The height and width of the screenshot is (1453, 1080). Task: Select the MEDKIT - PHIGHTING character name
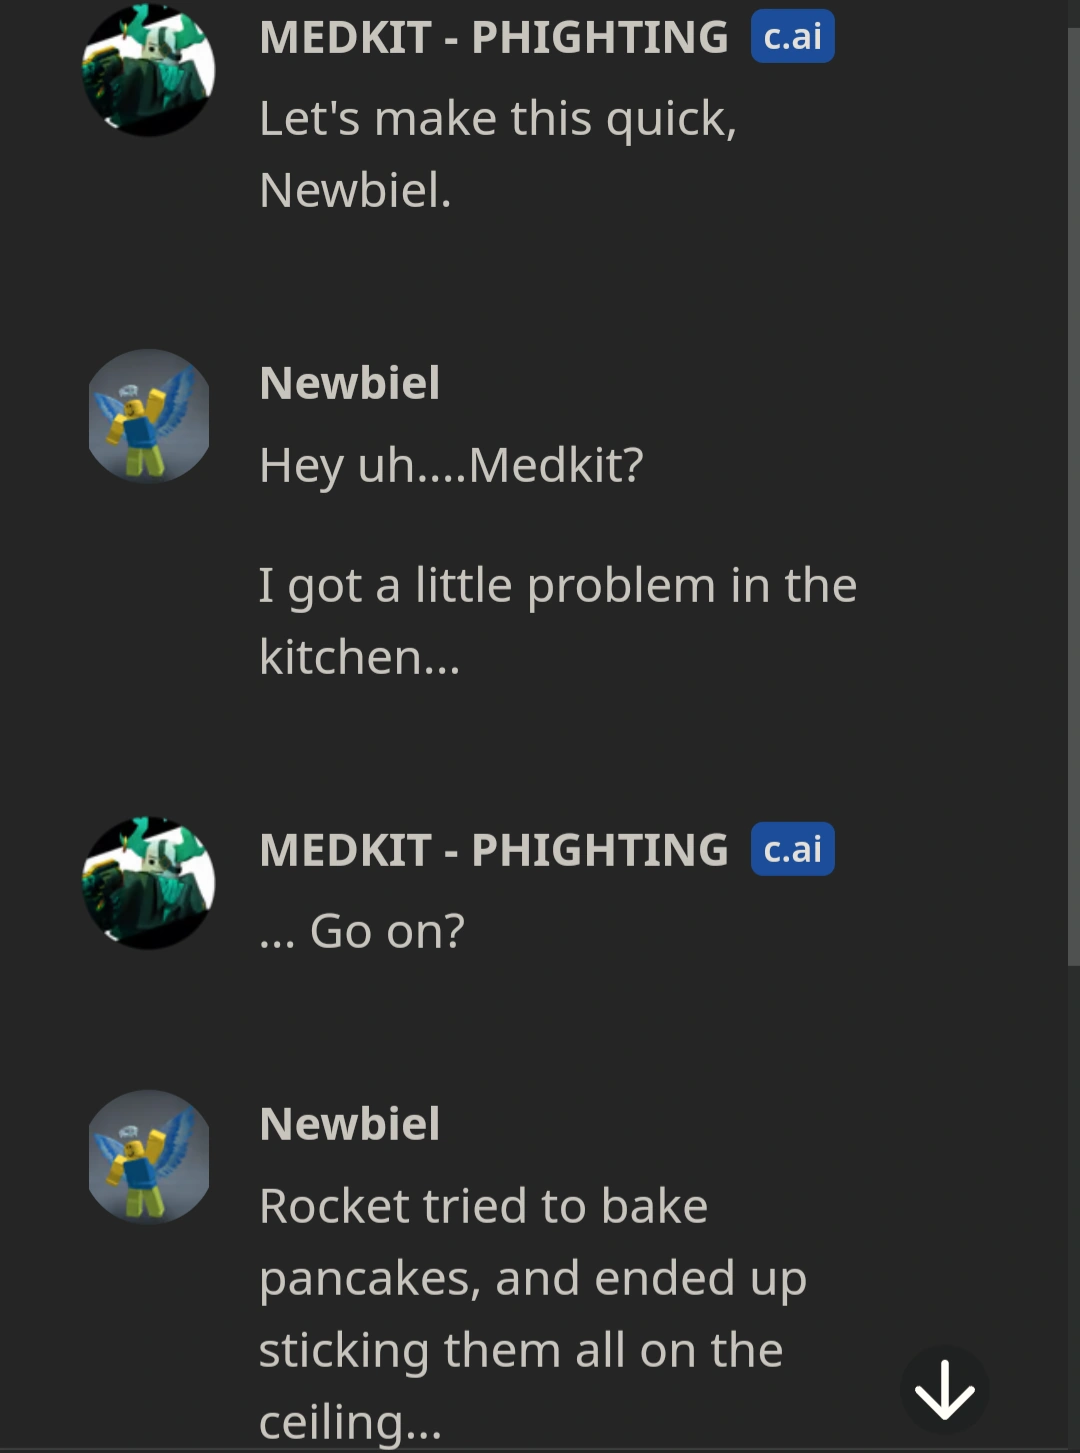pyautogui.click(x=492, y=37)
